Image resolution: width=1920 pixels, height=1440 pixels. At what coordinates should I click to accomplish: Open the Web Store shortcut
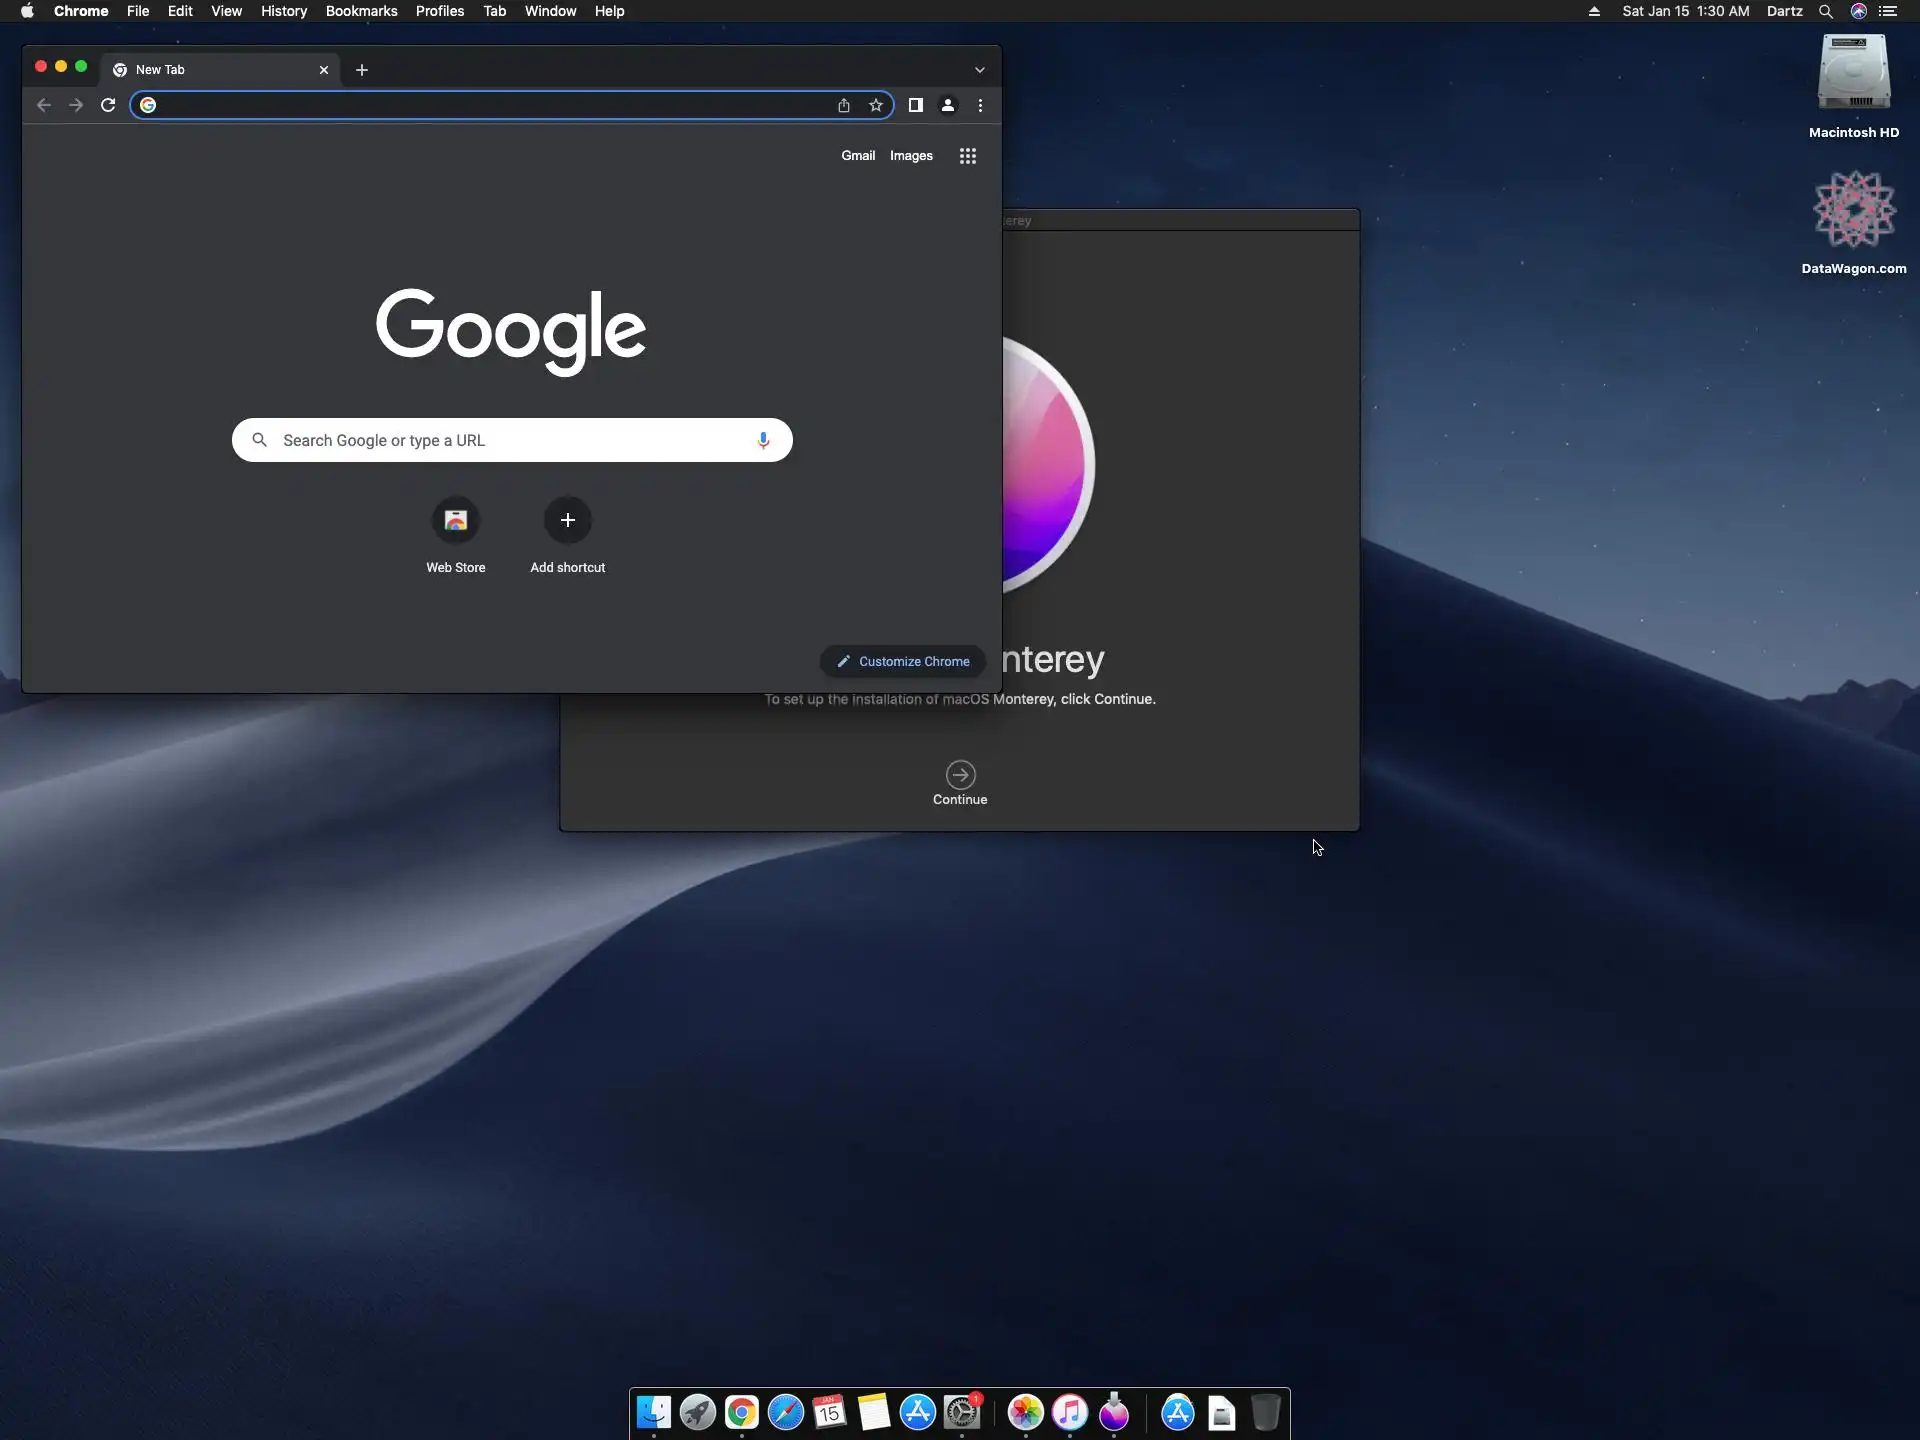pos(456,521)
